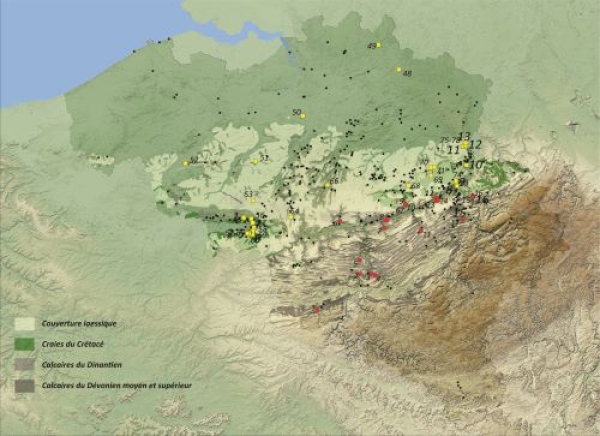
Task: Select the yellow marker labeled 64
Action: [290, 217]
